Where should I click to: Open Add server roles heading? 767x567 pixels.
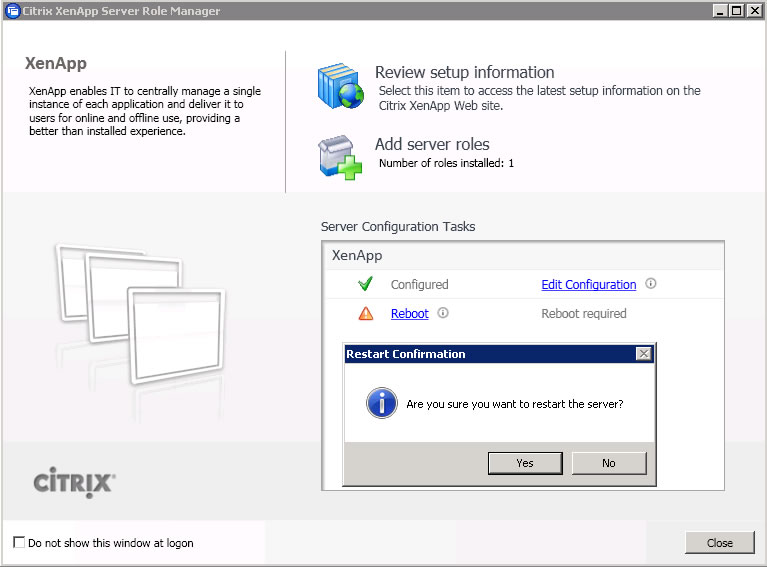point(432,144)
